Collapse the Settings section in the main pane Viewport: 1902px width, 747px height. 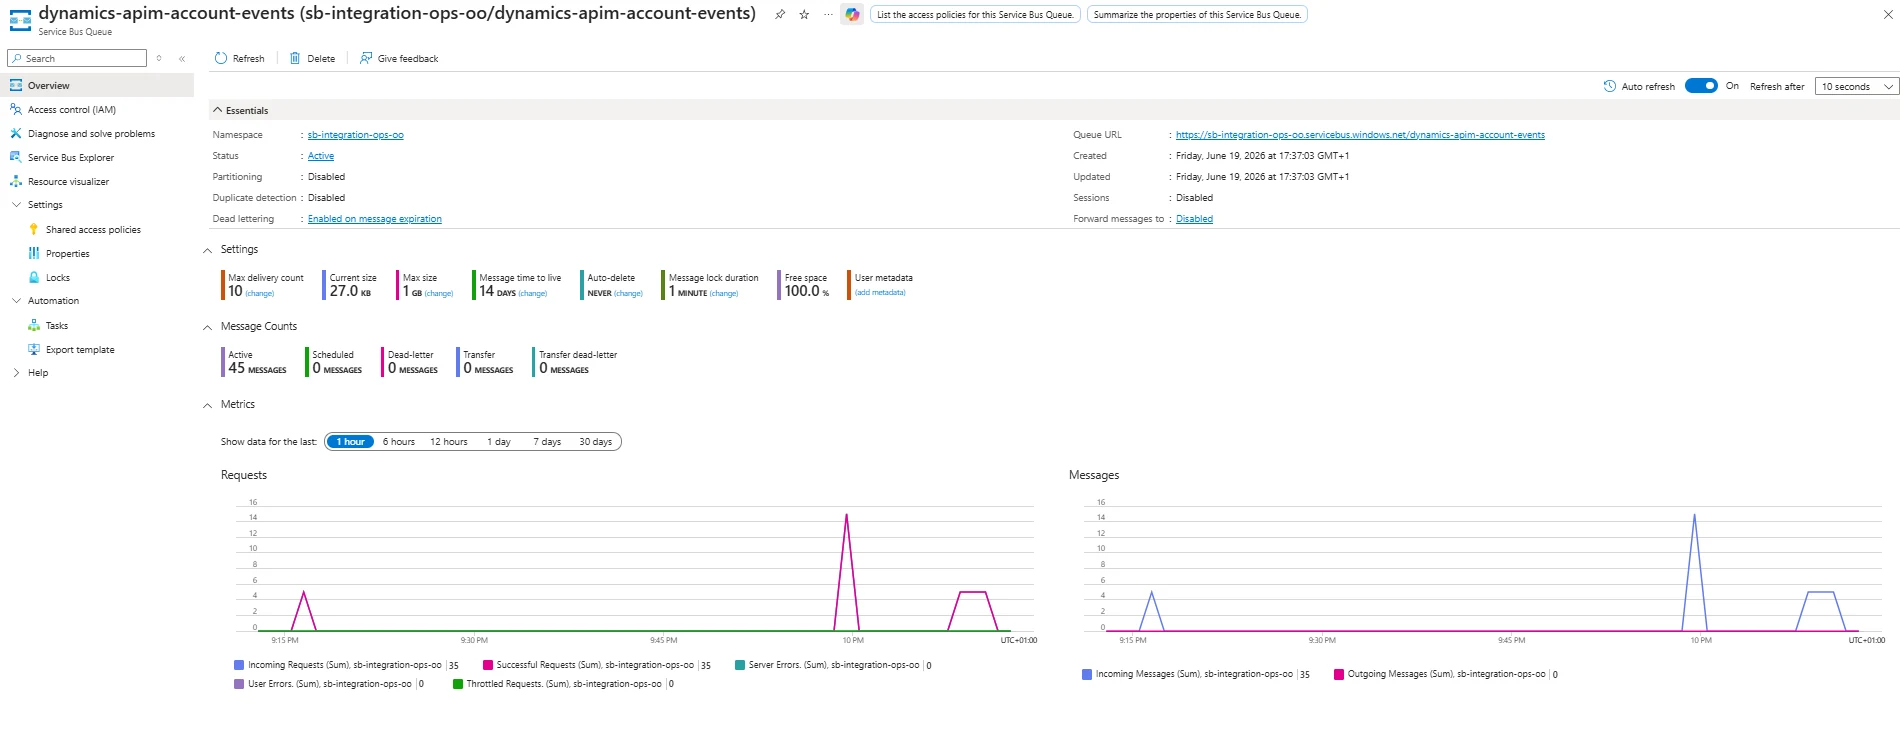click(x=208, y=250)
